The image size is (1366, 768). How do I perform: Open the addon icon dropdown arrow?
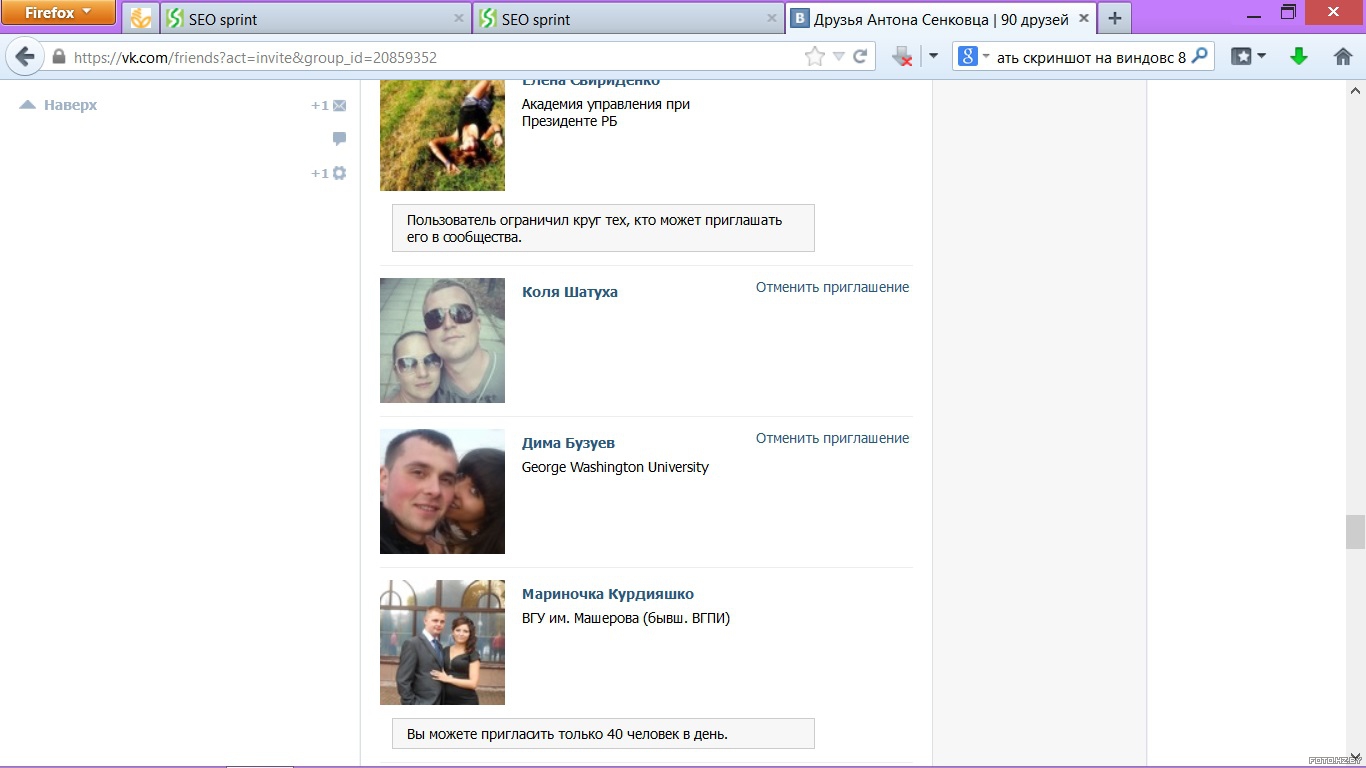(934, 57)
